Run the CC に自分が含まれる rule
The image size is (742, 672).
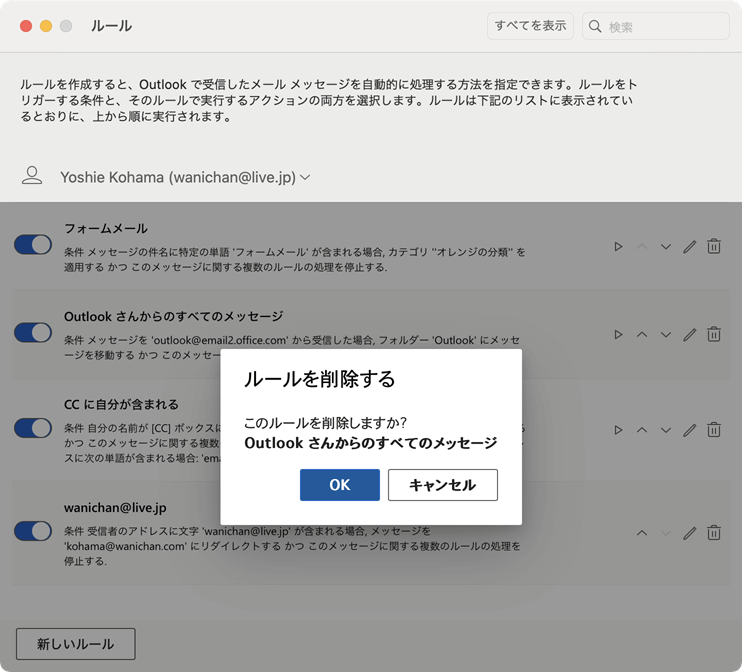point(618,430)
